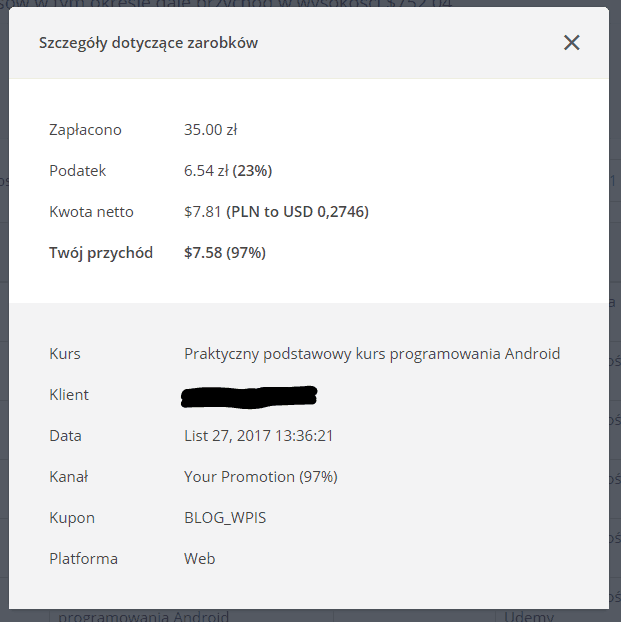Click the Podatek label
Viewport: 621px width, 622px height.
coord(77,171)
